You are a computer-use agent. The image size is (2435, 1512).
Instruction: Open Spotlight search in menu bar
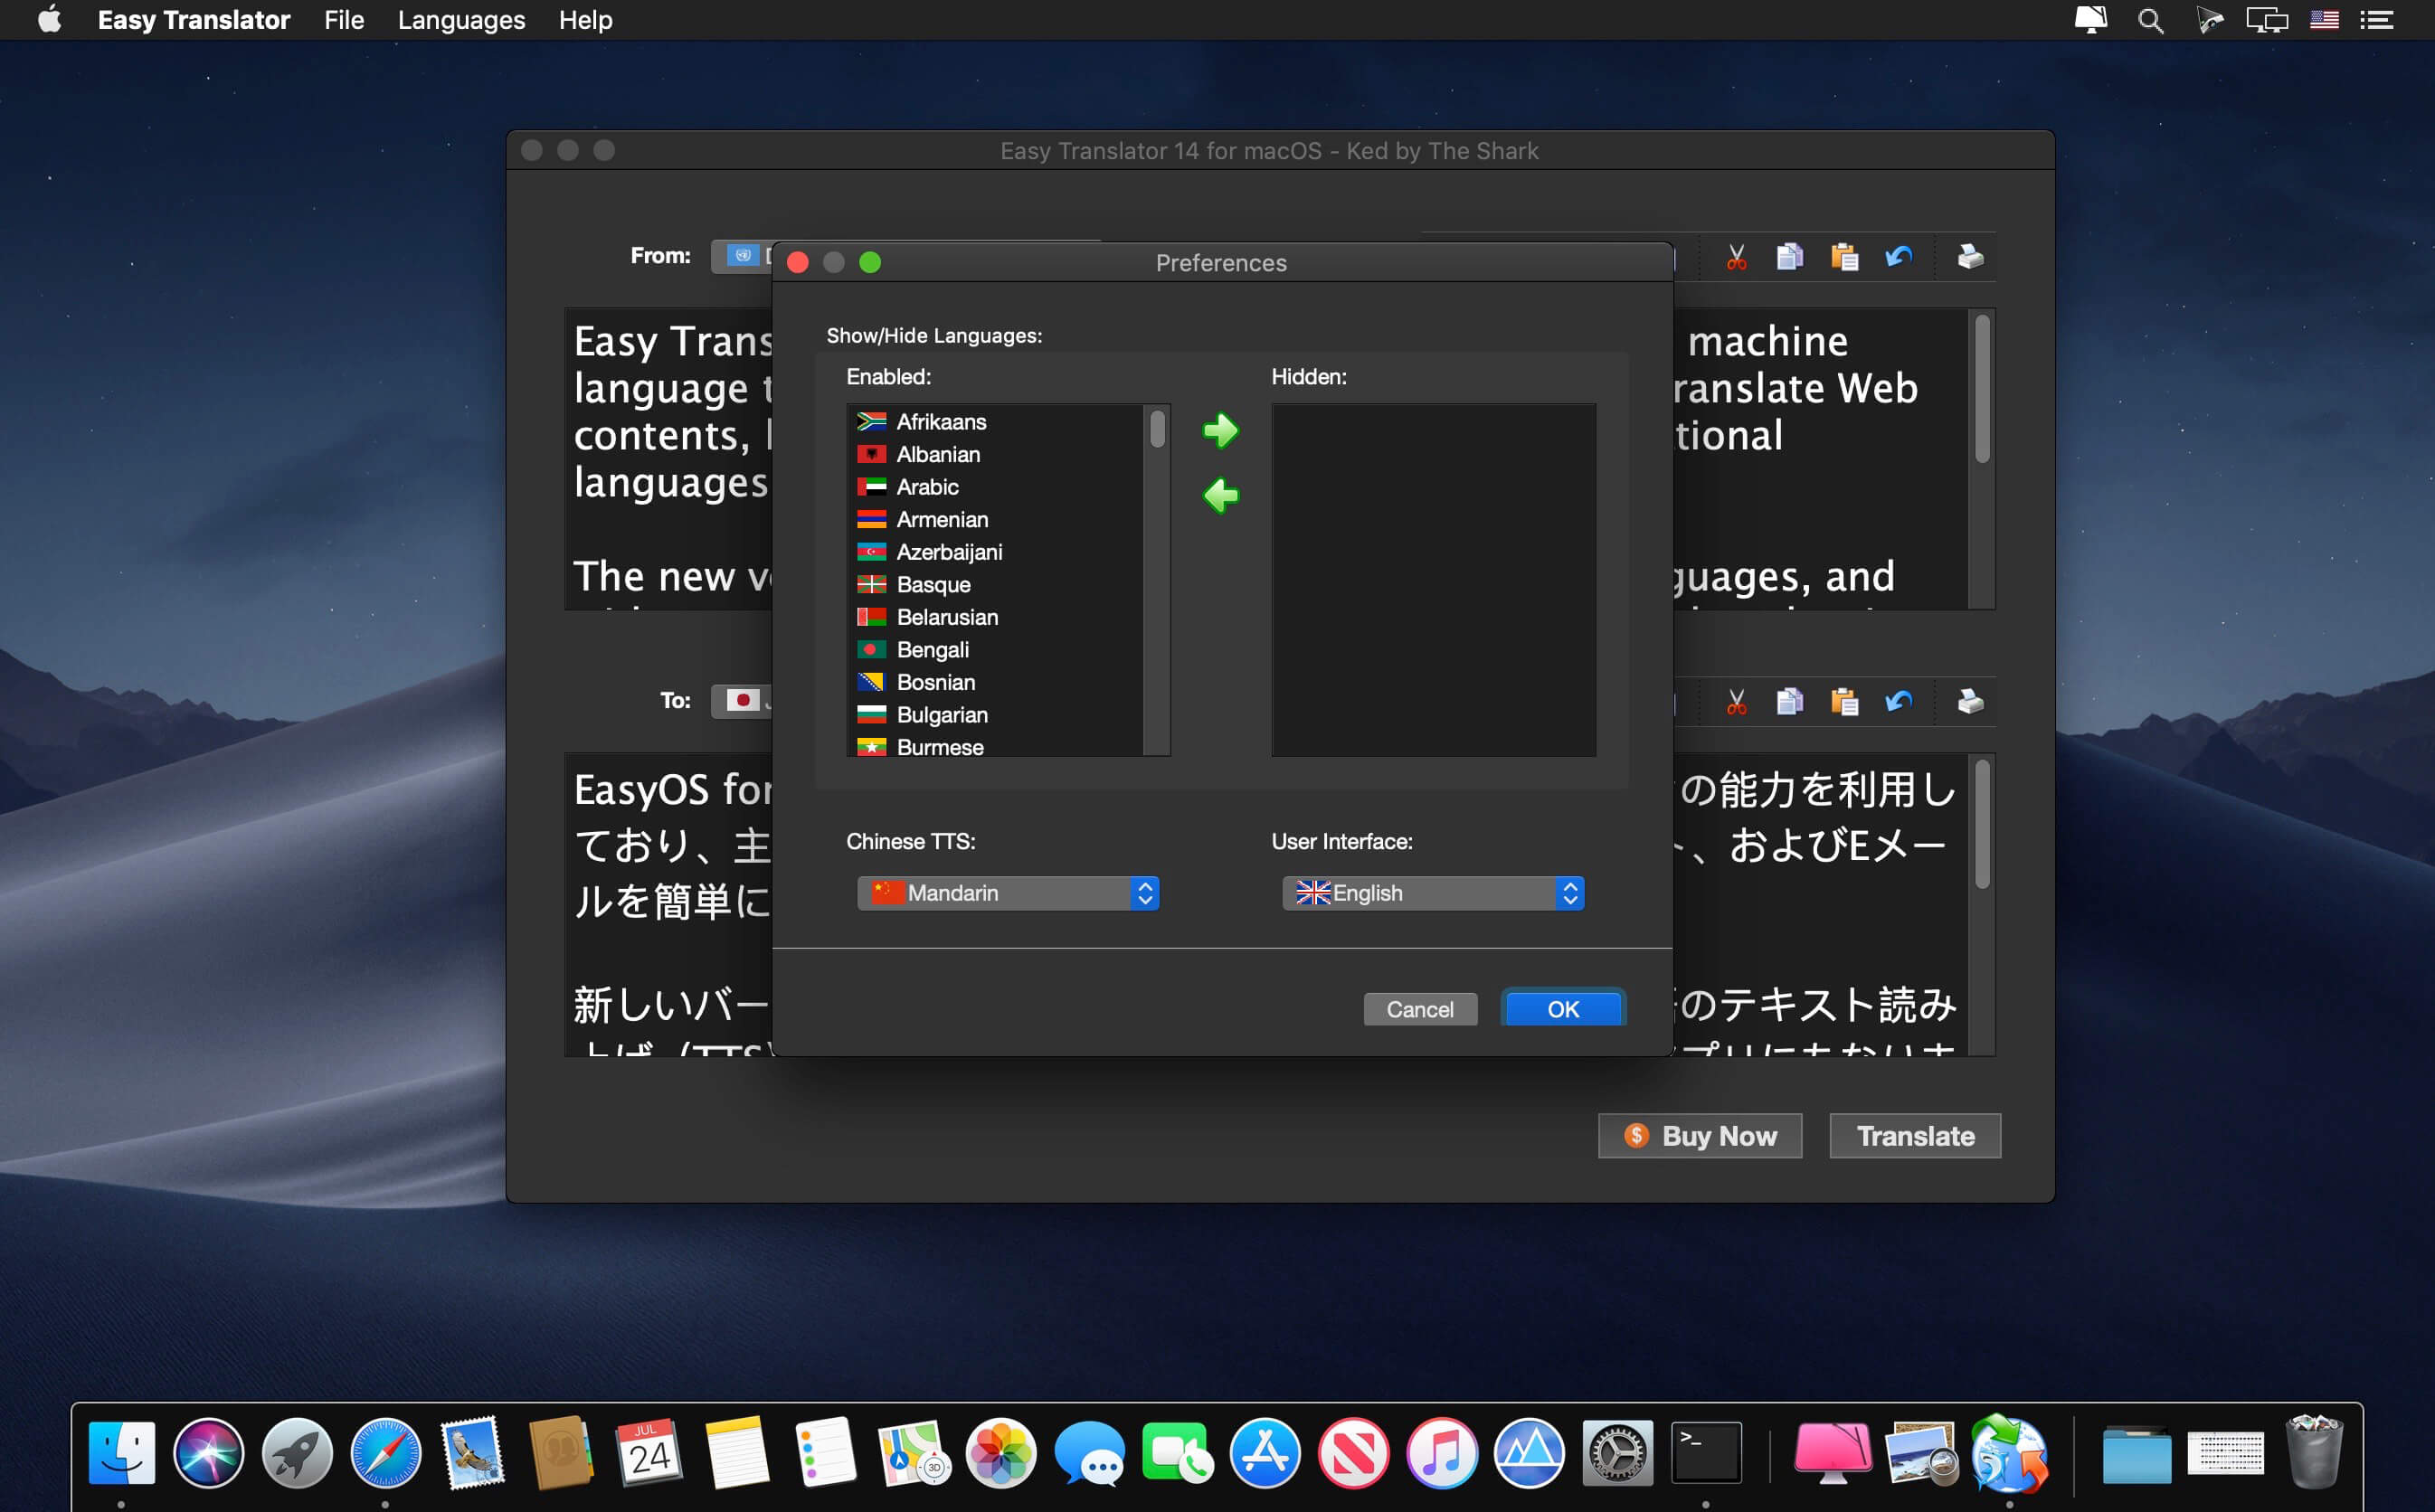coord(2150,20)
